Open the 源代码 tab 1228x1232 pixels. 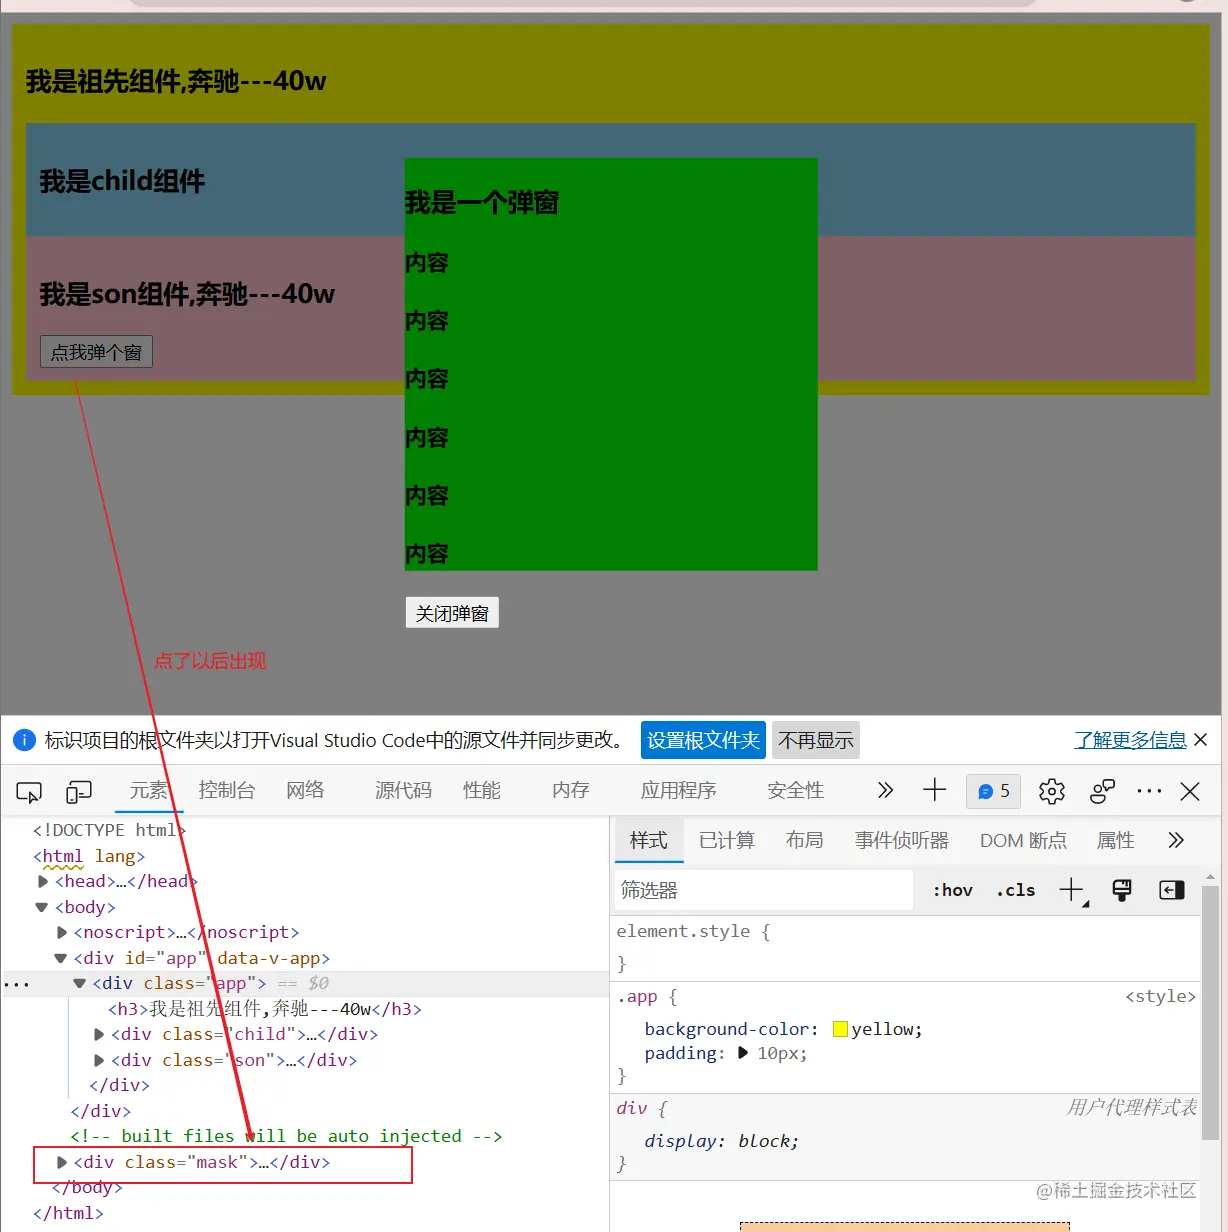pyautogui.click(x=403, y=790)
